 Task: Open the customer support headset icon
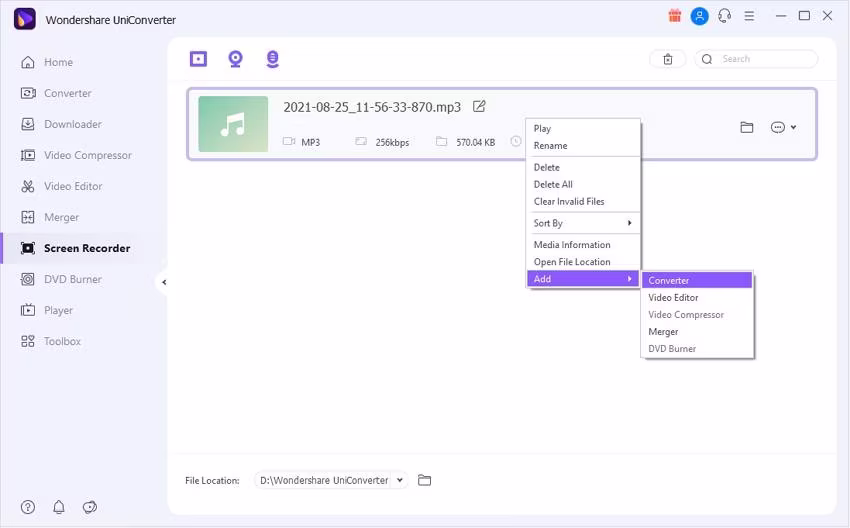pos(725,16)
